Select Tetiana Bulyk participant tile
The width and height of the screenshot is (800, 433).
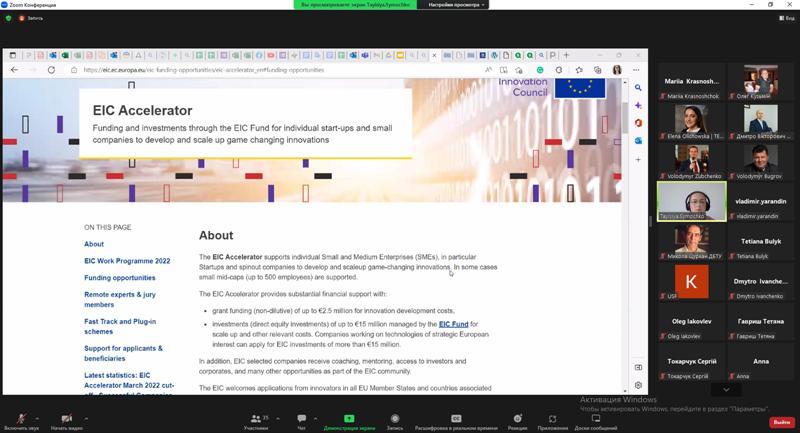[x=760, y=242]
